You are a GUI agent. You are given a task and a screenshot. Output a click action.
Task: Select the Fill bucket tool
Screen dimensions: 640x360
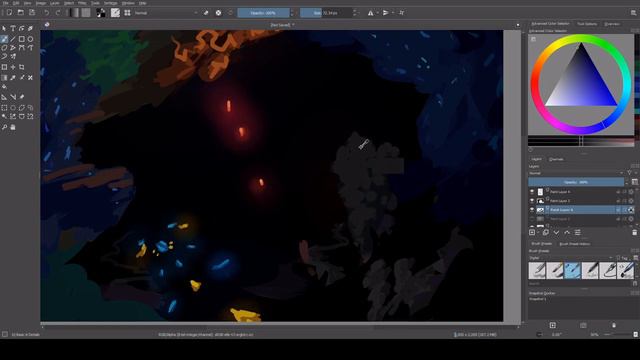[x=4, y=87]
